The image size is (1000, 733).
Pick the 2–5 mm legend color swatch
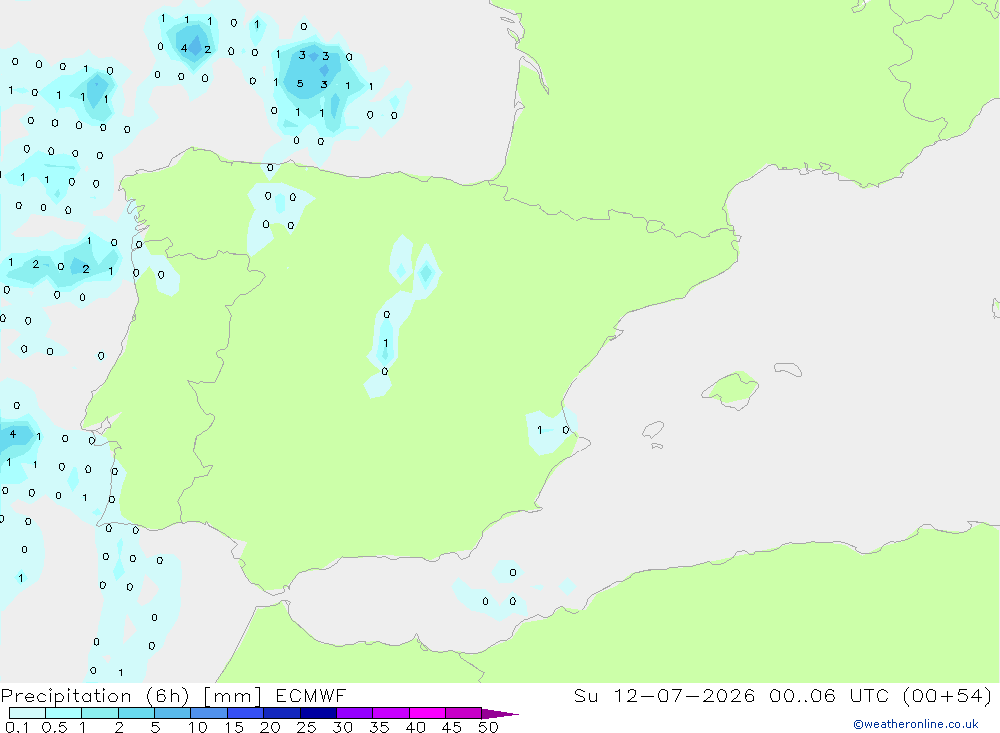click(136, 713)
